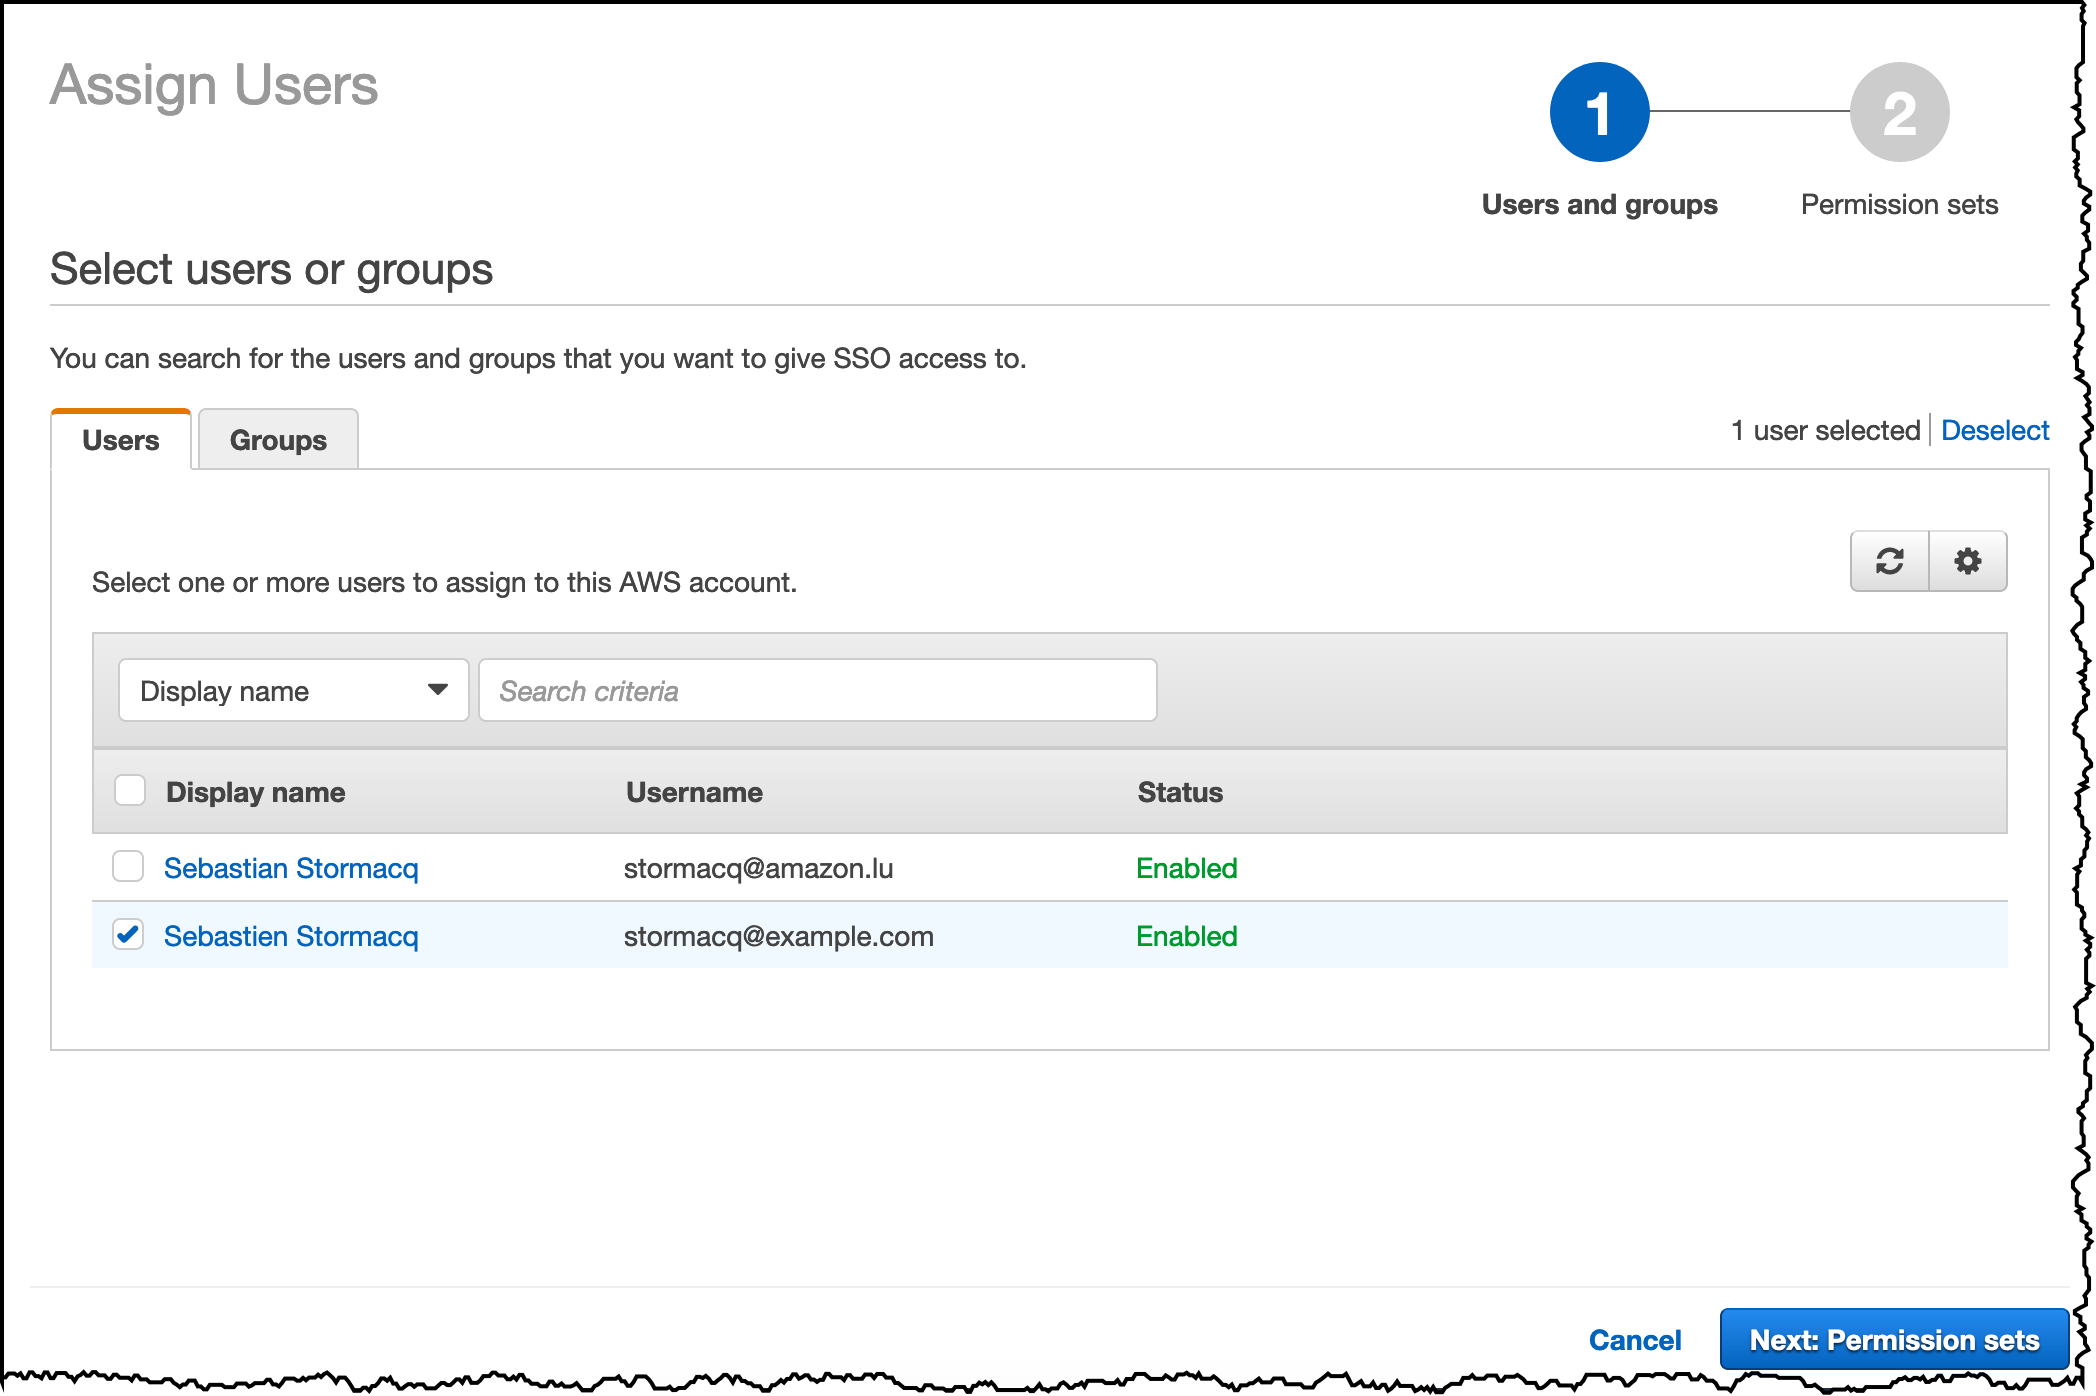Click step 1 Users and groups circle
Viewport: 2096px width, 1396px height.
1599,112
